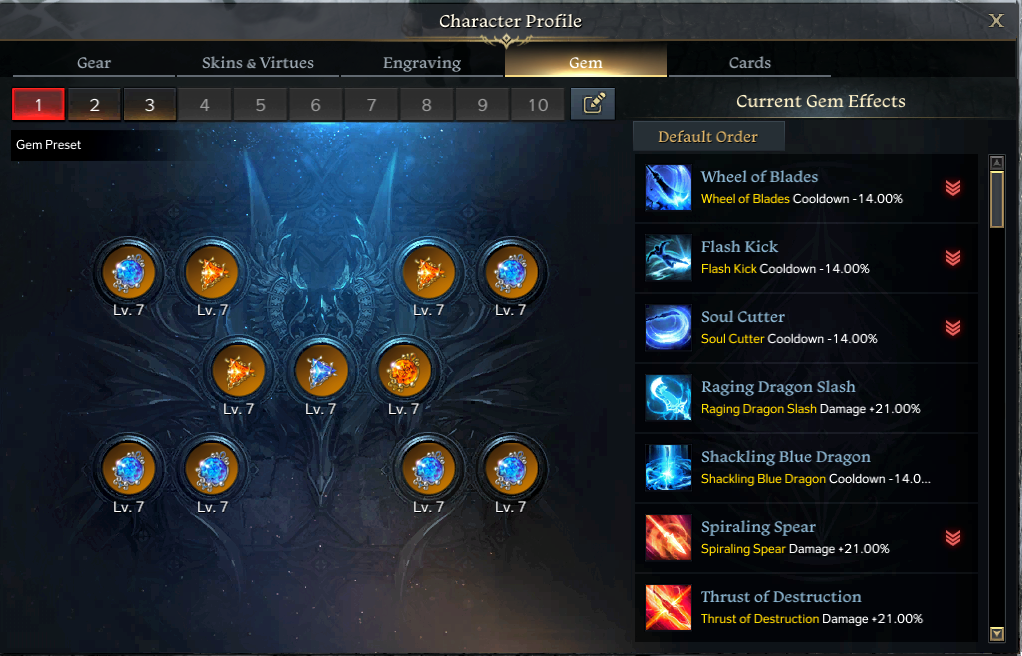
Task: Click the round orange gem in middle row
Action: click(x=403, y=371)
